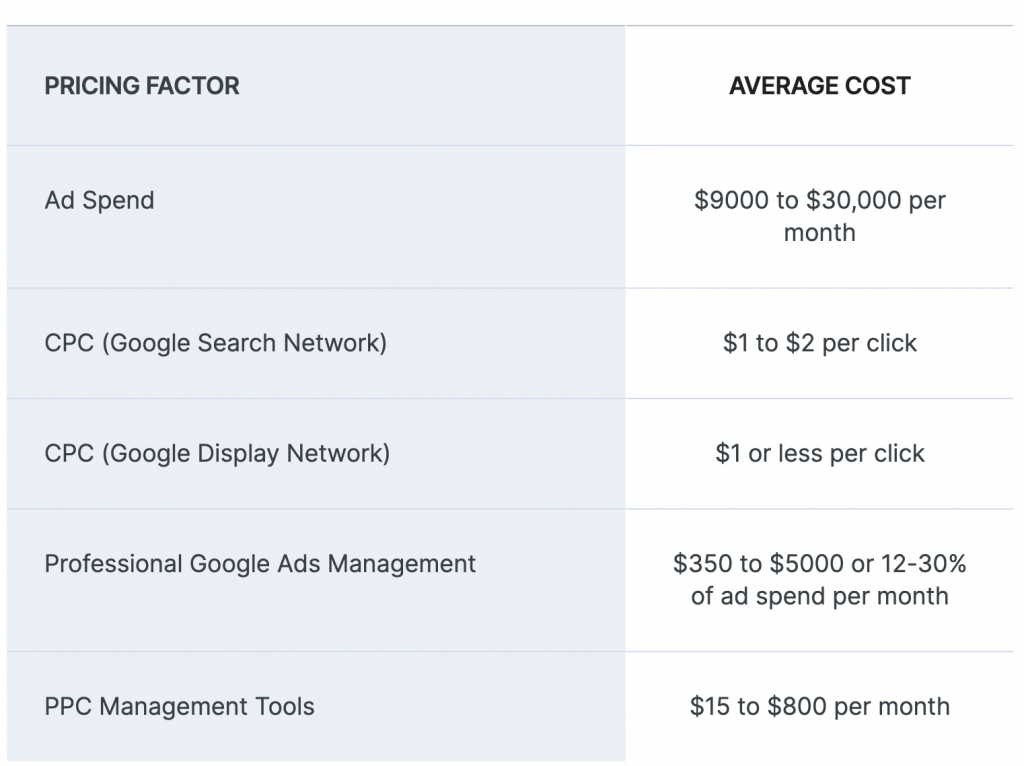The height and width of the screenshot is (766, 1024).
Task: Click the "$1 to $2 per click" cell
Action: click(819, 343)
